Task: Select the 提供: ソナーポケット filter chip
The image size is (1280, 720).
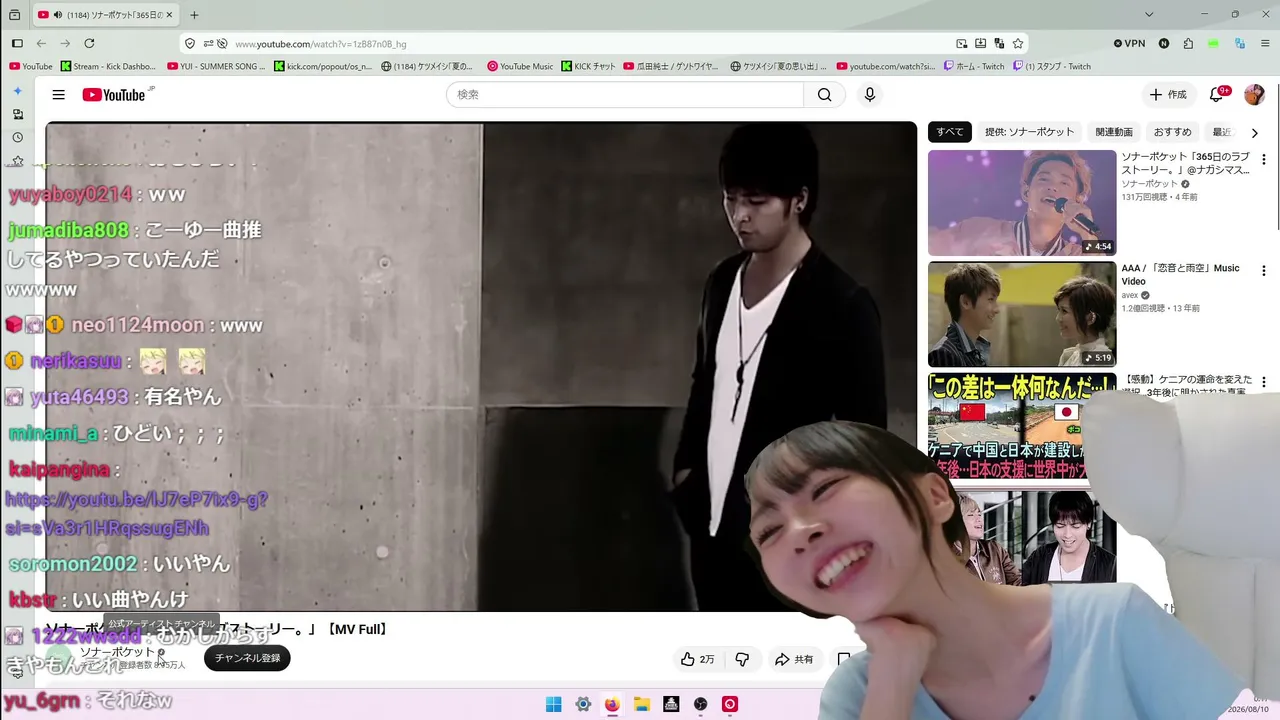Action: point(1029,132)
